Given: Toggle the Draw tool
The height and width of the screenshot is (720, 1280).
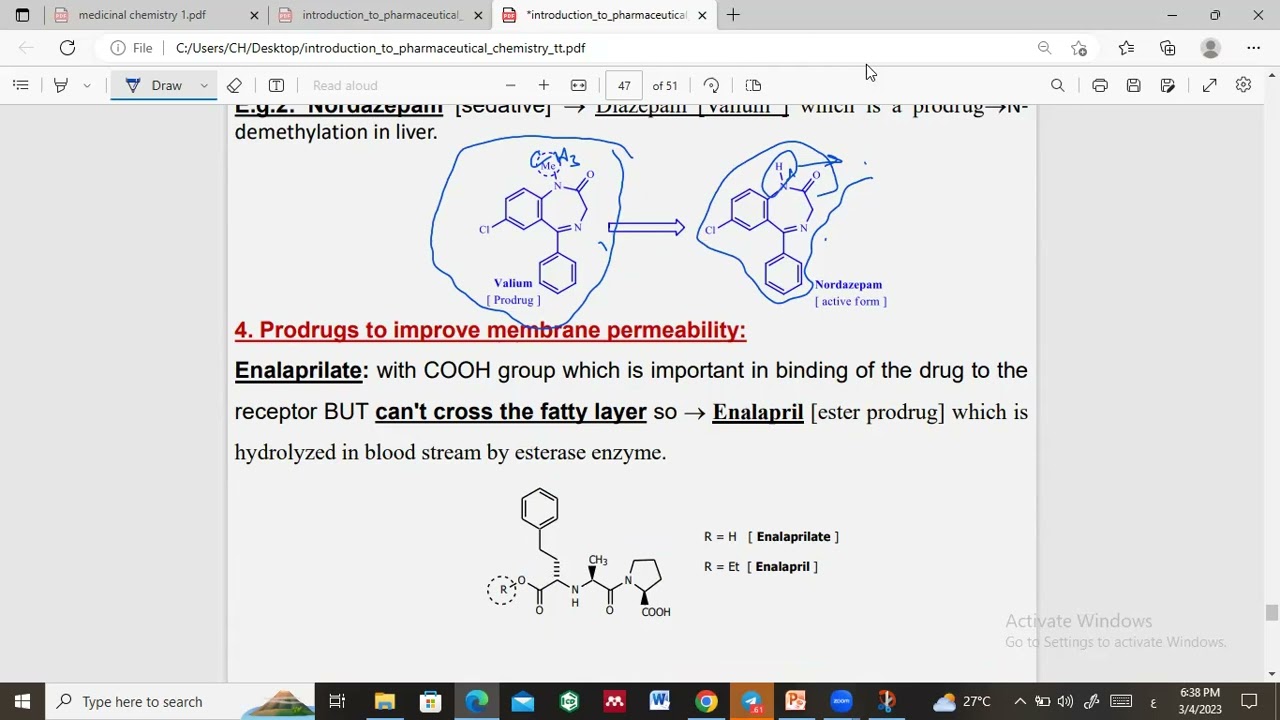Looking at the screenshot, I should pyautogui.click(x=153, y=85).
